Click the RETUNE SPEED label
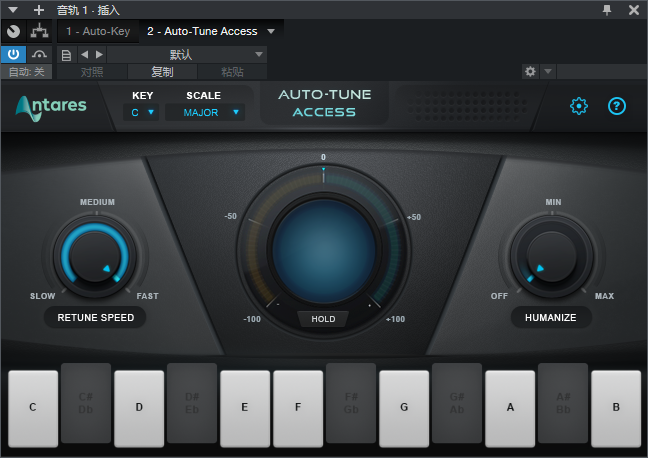The height and width of the screenshot is (458, 648). pyautogui.click(x=95, y=317)
